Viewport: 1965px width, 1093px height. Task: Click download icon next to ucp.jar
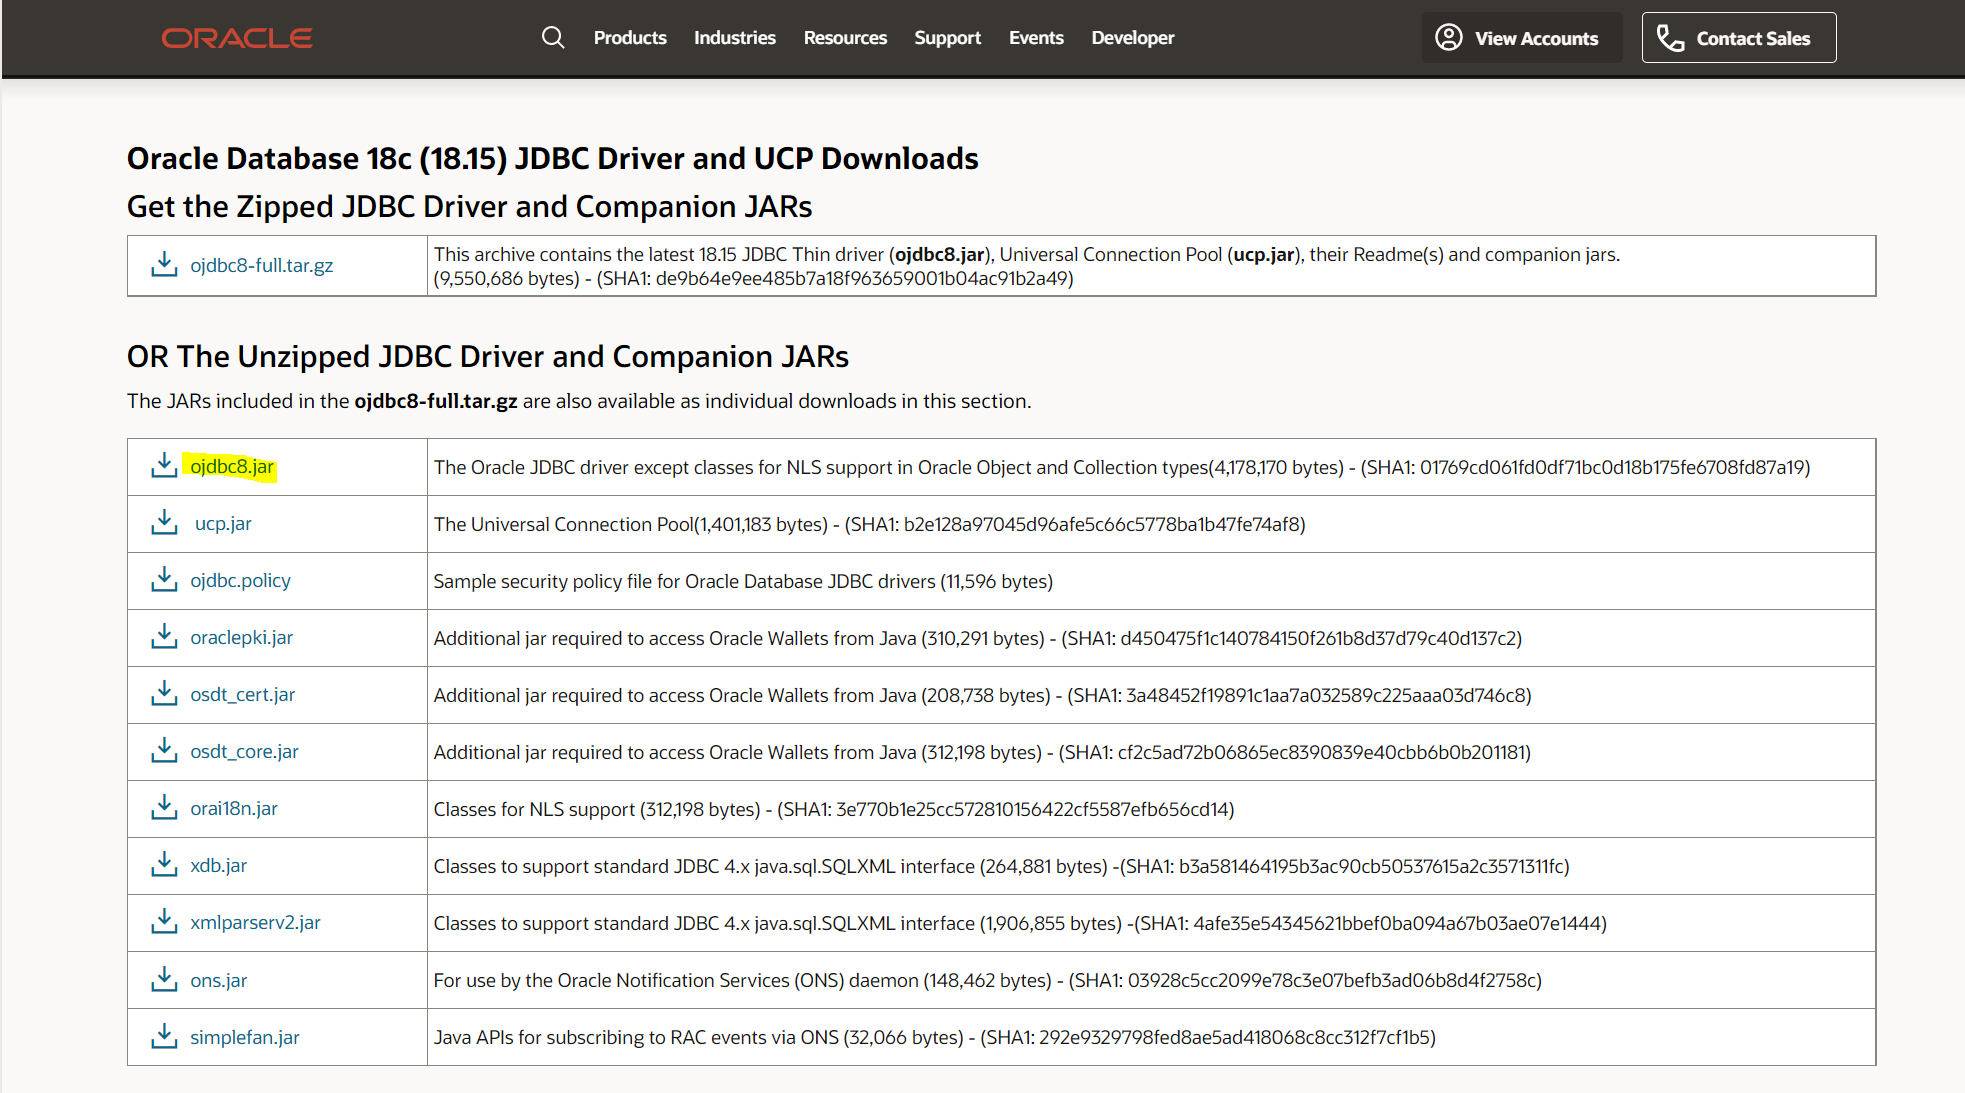[164, 523]
